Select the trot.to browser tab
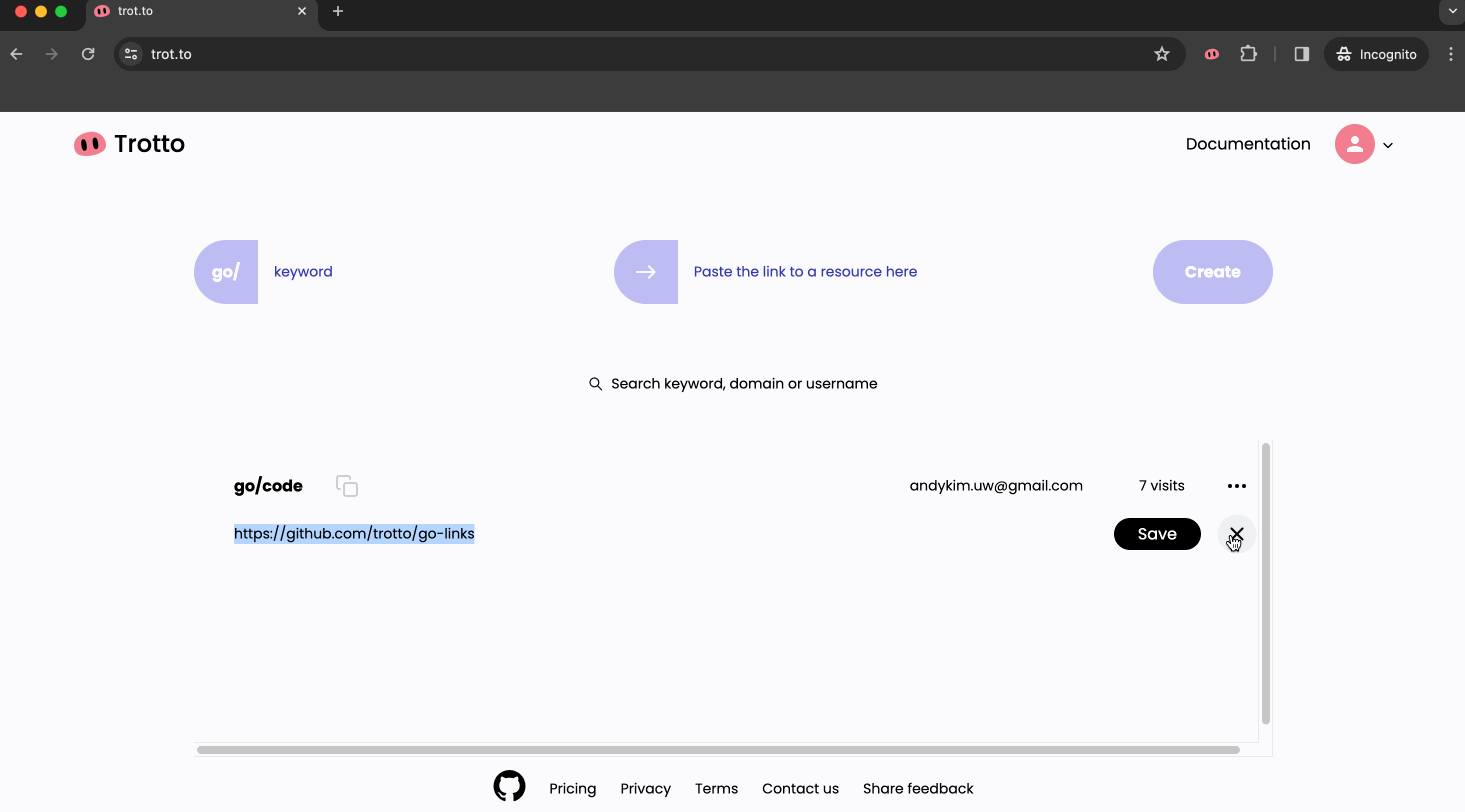This screenshot has height=812, width=1465. (200, 12)
